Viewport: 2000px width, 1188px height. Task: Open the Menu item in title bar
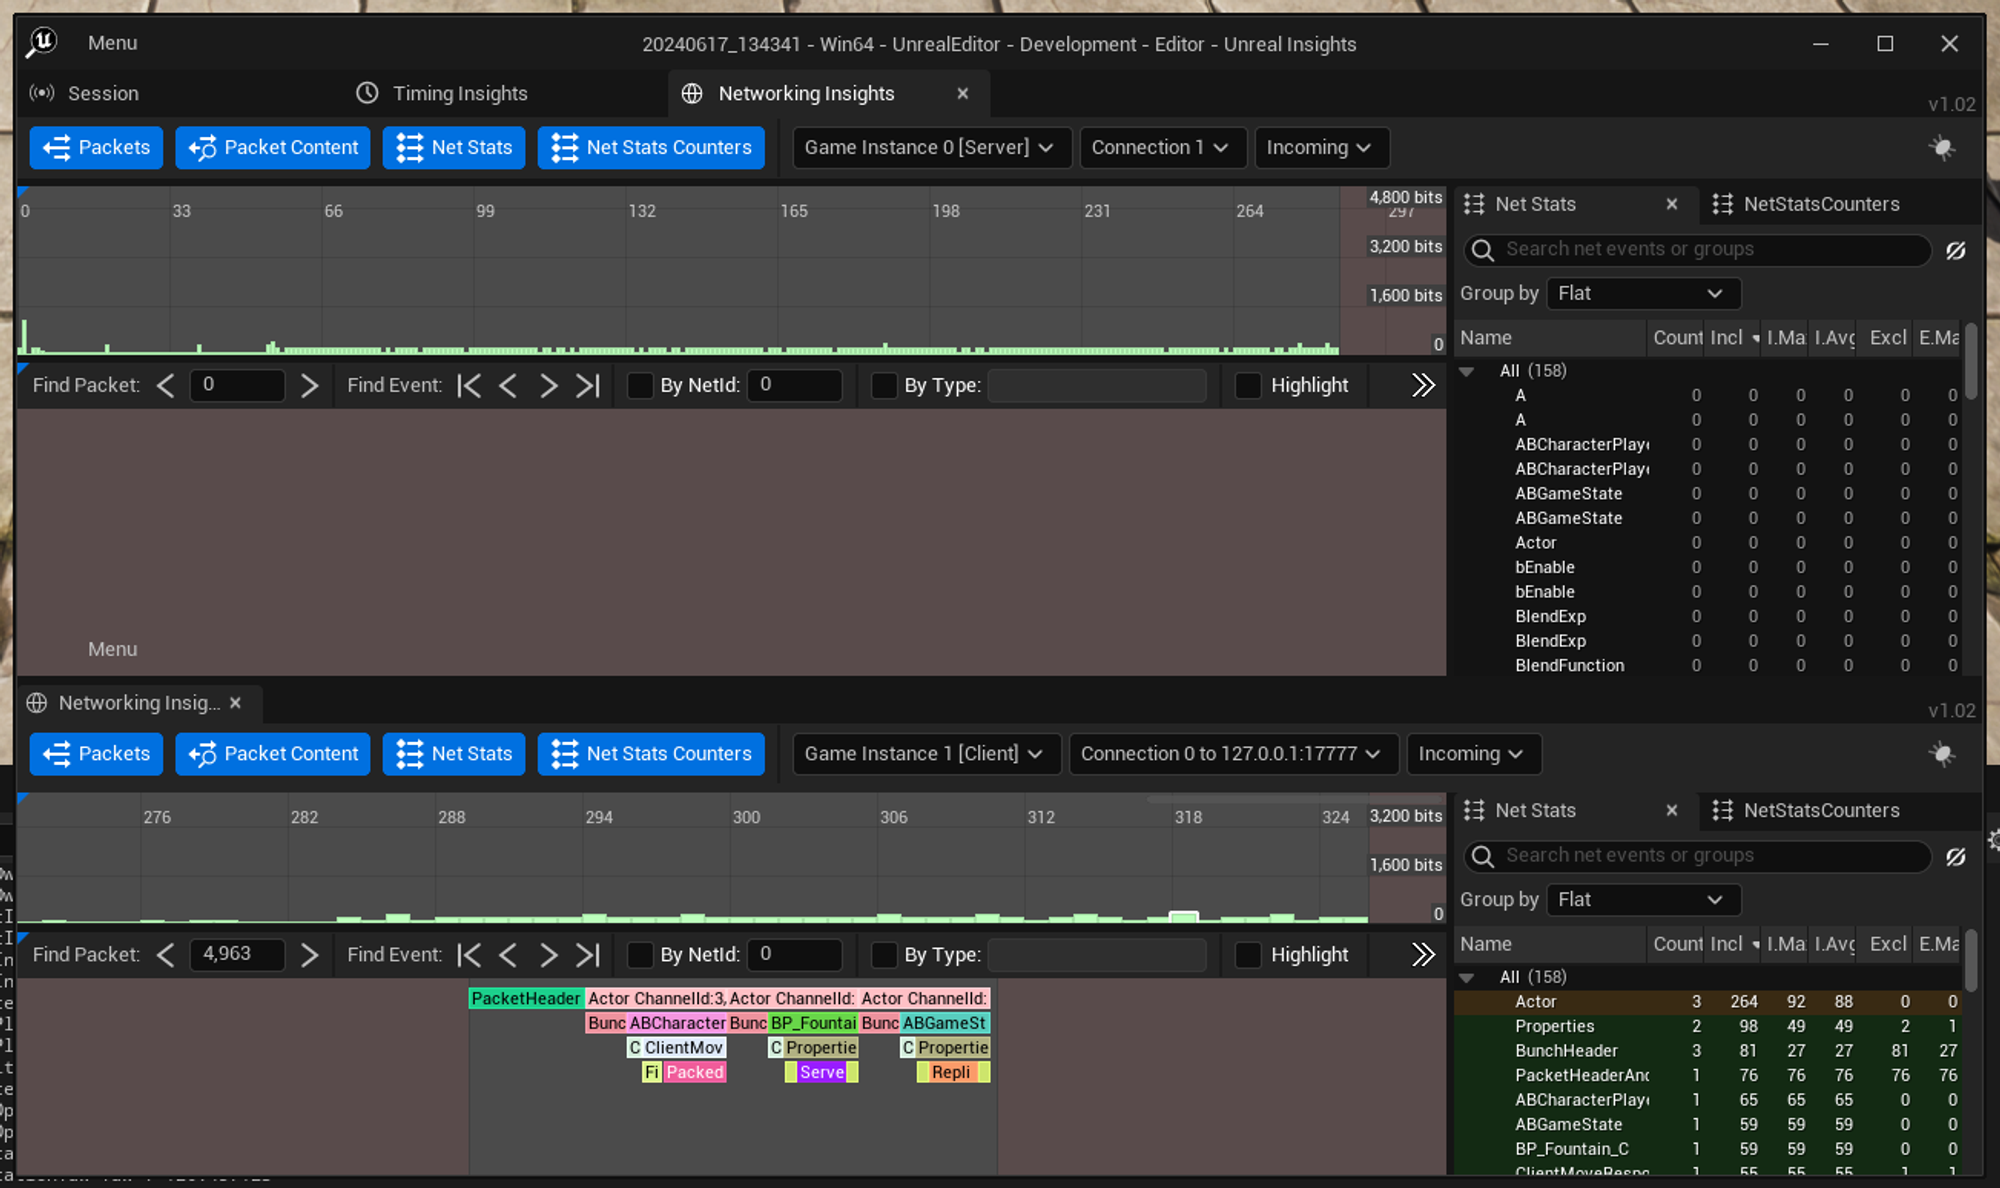112,43
